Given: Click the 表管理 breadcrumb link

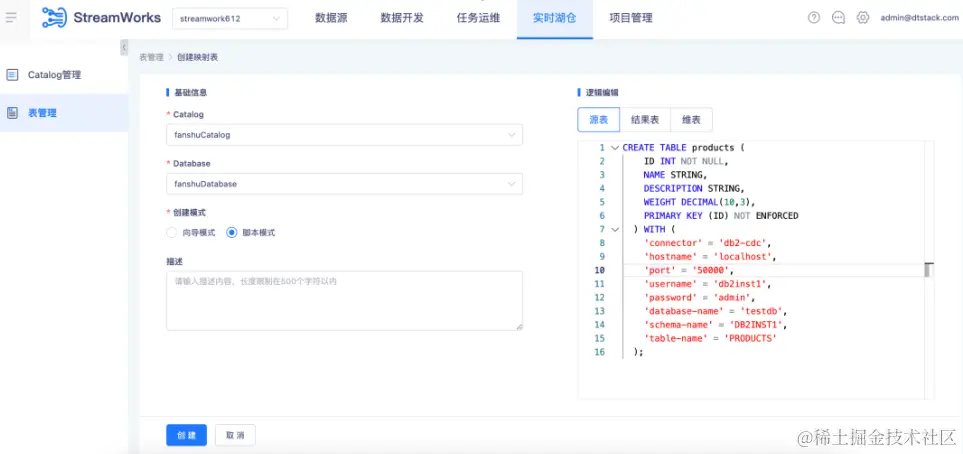Looking at the screenshot, I should (151, 57).
